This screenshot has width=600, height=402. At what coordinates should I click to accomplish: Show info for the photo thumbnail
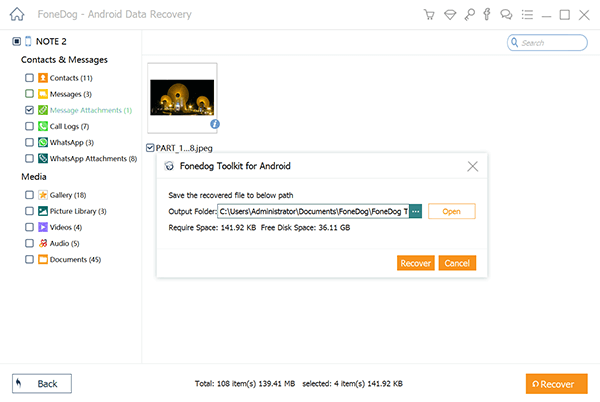coord(215,124)
